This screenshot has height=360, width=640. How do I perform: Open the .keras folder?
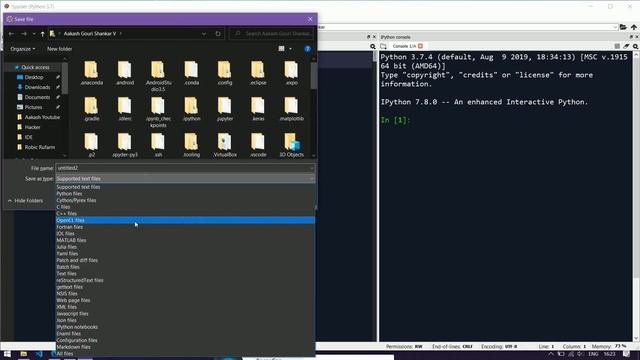click(258, 109)
